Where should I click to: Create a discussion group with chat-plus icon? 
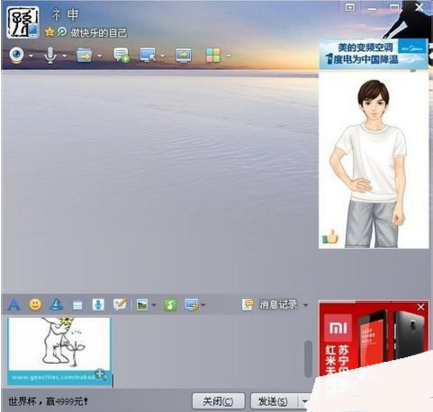point(121,55)
